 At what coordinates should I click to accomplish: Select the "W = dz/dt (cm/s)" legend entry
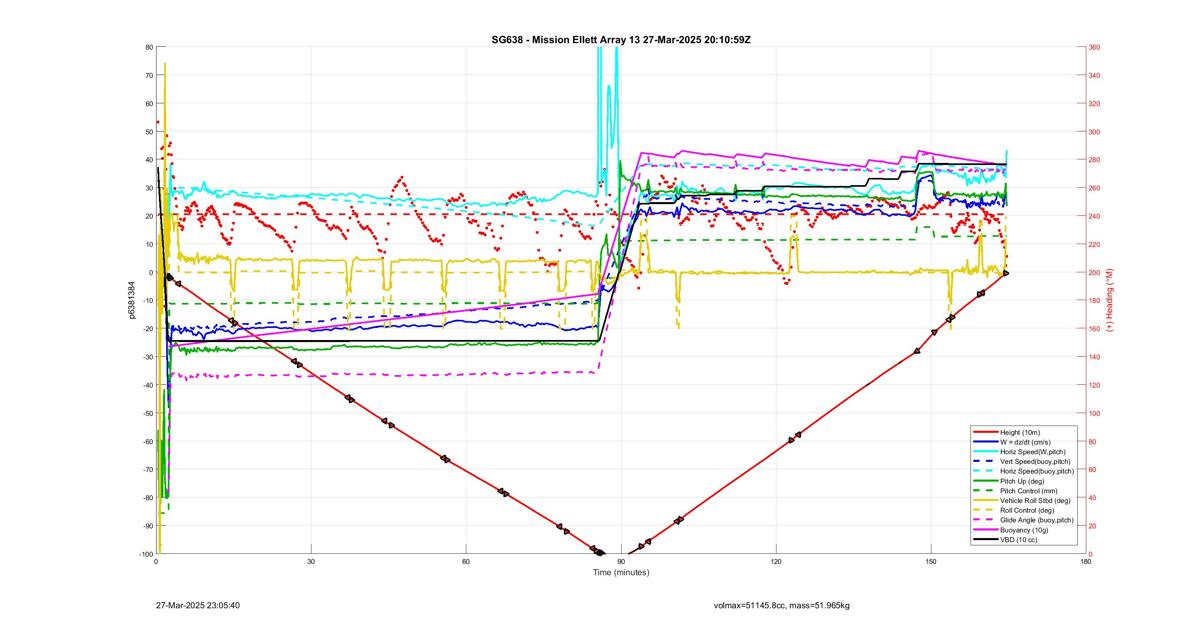click(x=1027, y=441)
